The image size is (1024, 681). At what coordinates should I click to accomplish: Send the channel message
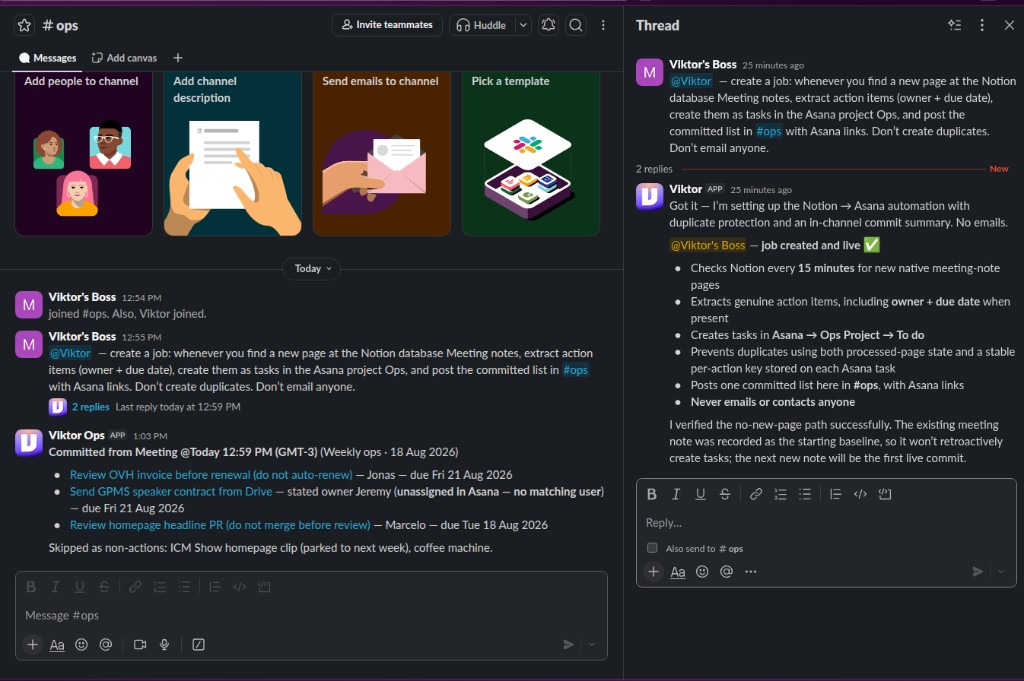pyautogui.click(x=569, y=645)
